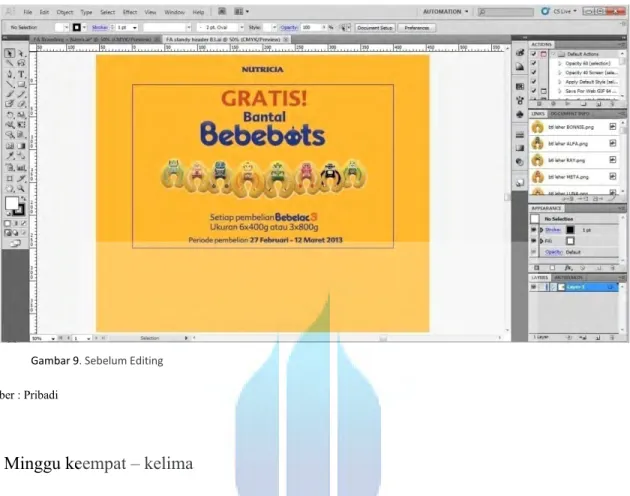This screenshot has height=496, width=630.
Task: Select the Column Graph tool
Action: coord(21,167)
